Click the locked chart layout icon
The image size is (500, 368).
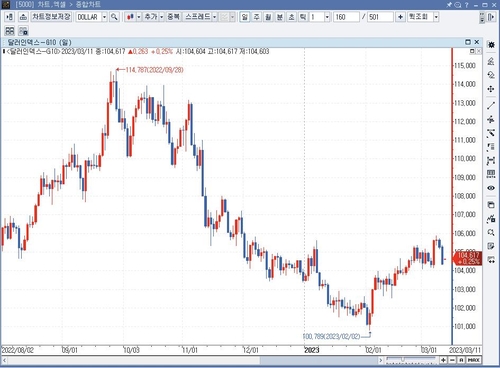click(x=23, y=31)
